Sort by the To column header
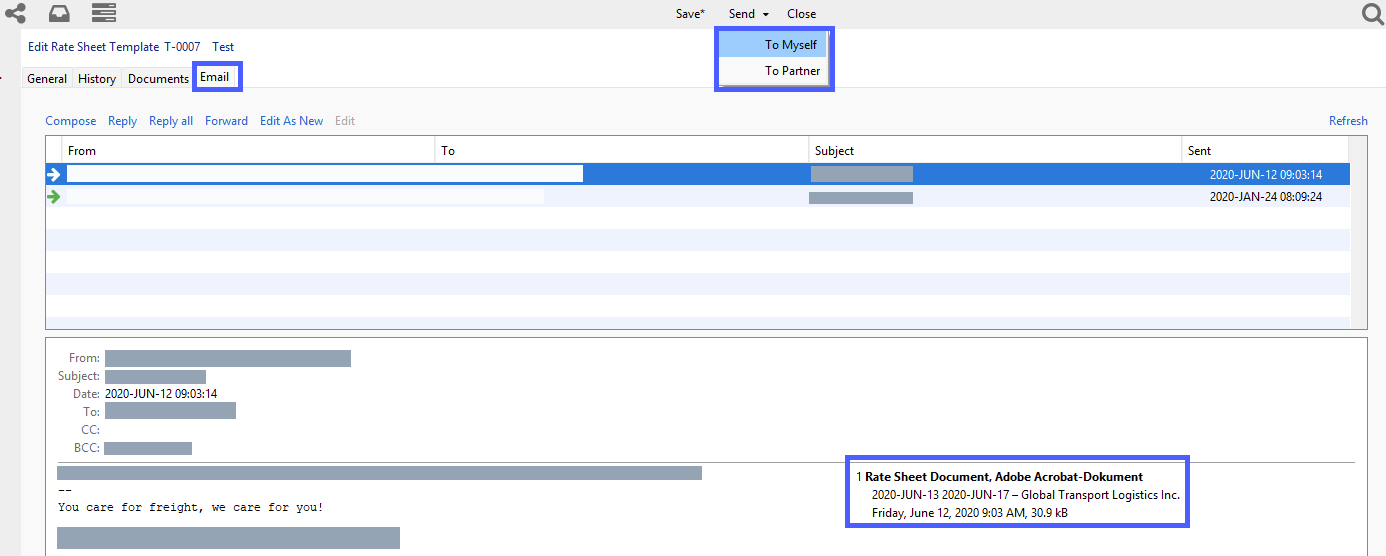Viewport: 1386px width, 556px height. coord(623,151)
